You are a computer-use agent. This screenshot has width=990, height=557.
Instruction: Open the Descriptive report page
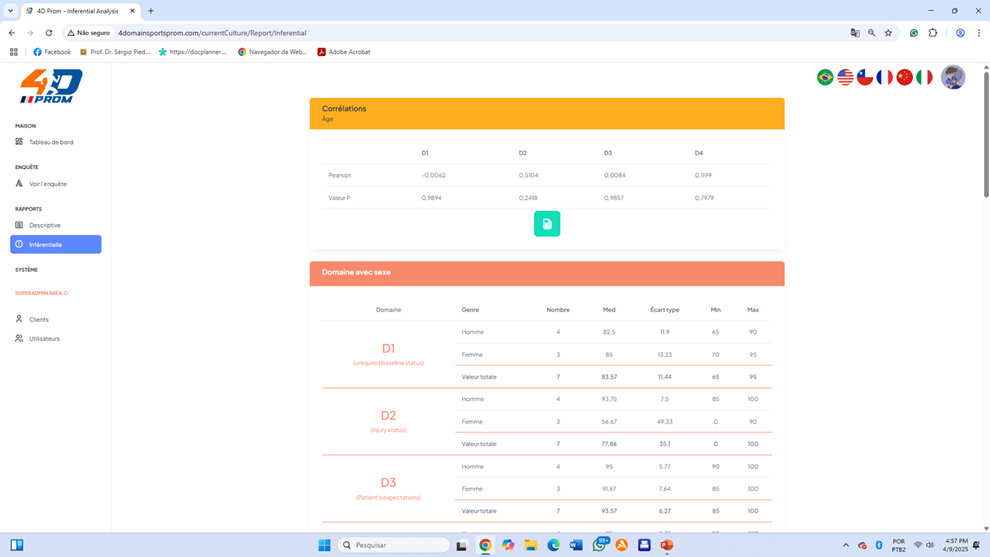44,225
